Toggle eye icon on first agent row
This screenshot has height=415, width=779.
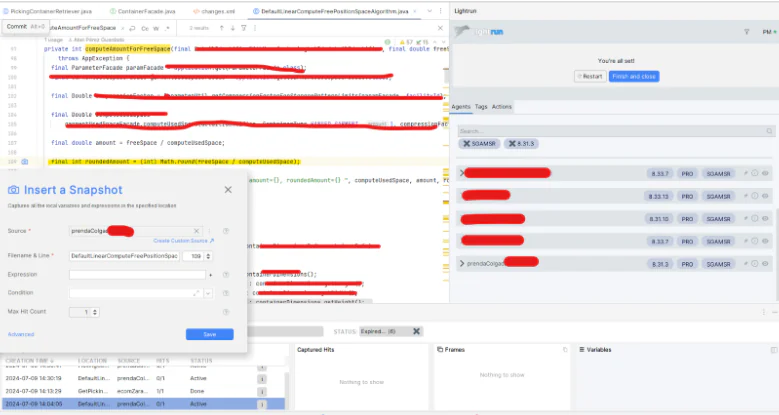(766, 173)
